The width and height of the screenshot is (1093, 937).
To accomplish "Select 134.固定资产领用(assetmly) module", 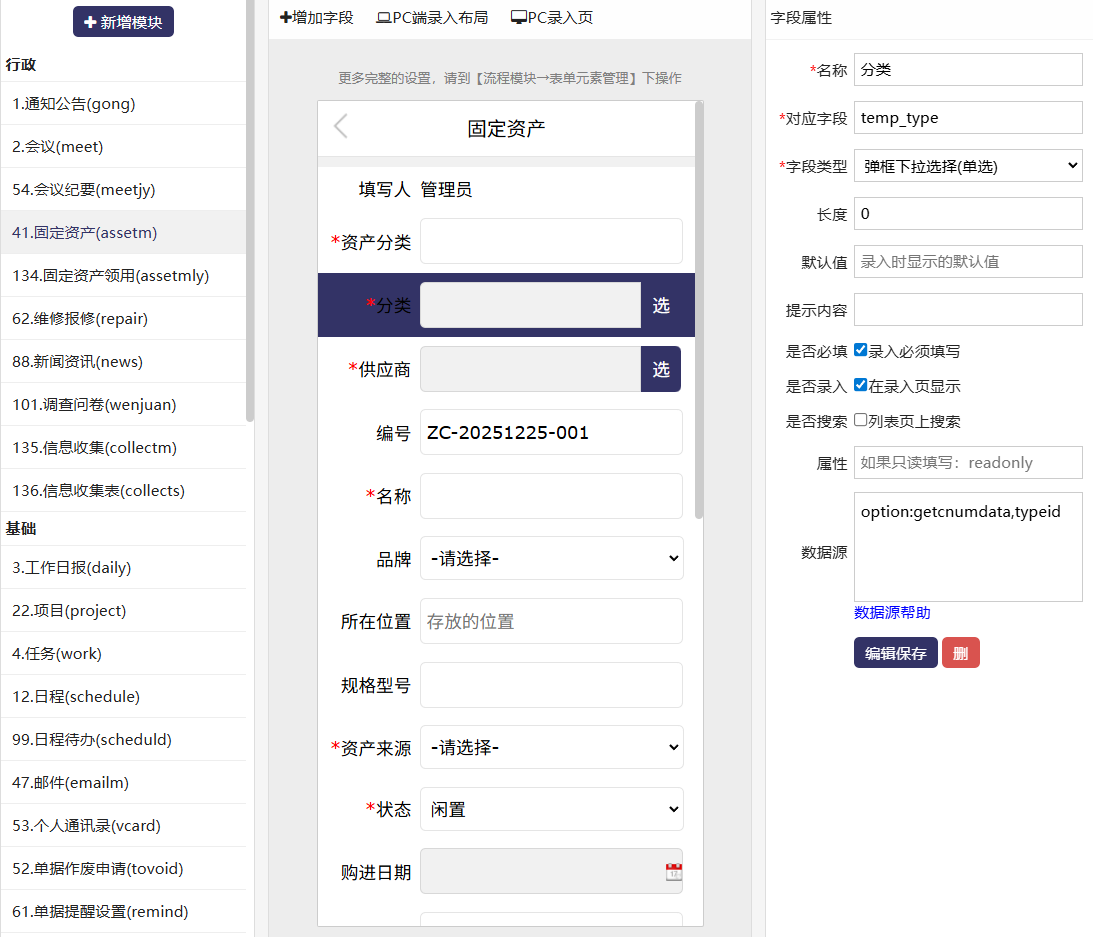I will click(x=110, y=275).
